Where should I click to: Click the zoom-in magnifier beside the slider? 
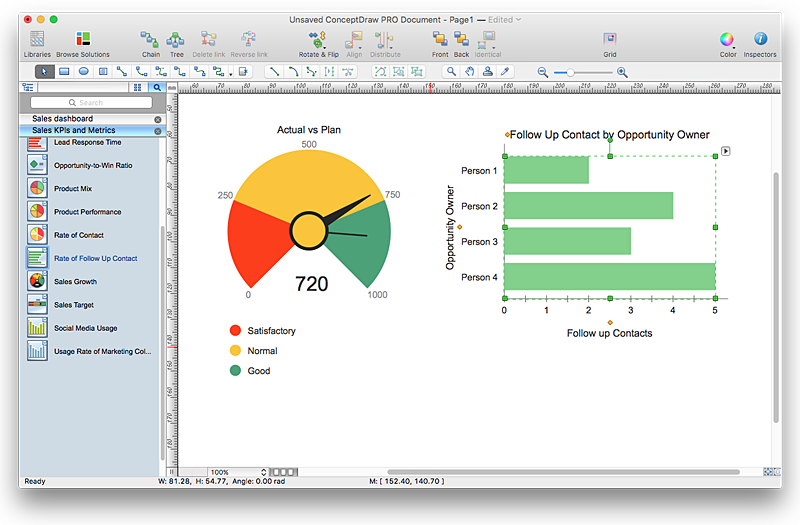click(x=622, y=72)
